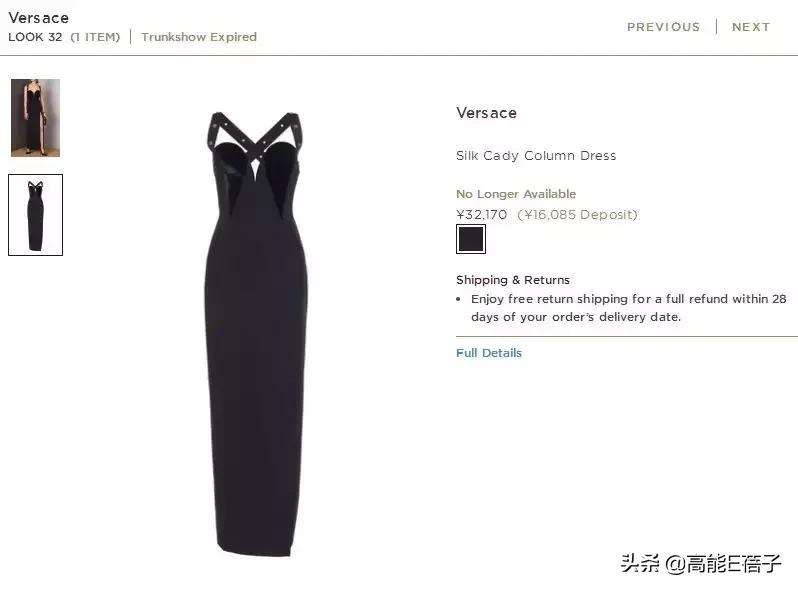Select the model-wearing-dress thumbnail

click(x=36, y=118)
